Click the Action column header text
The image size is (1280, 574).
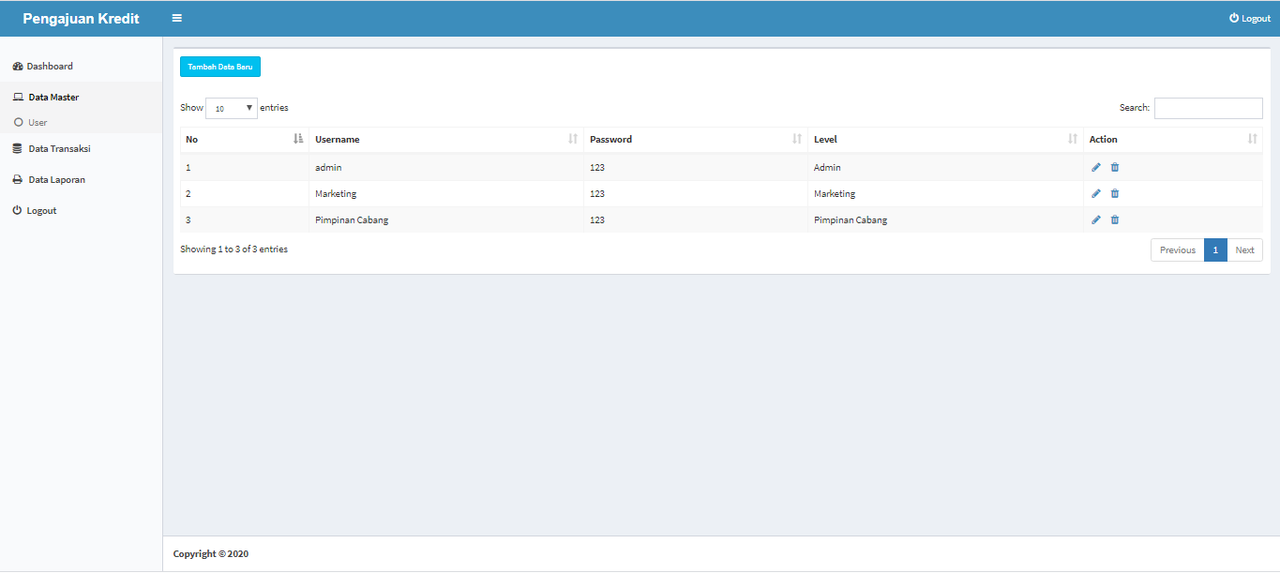tap(1103, 139)
